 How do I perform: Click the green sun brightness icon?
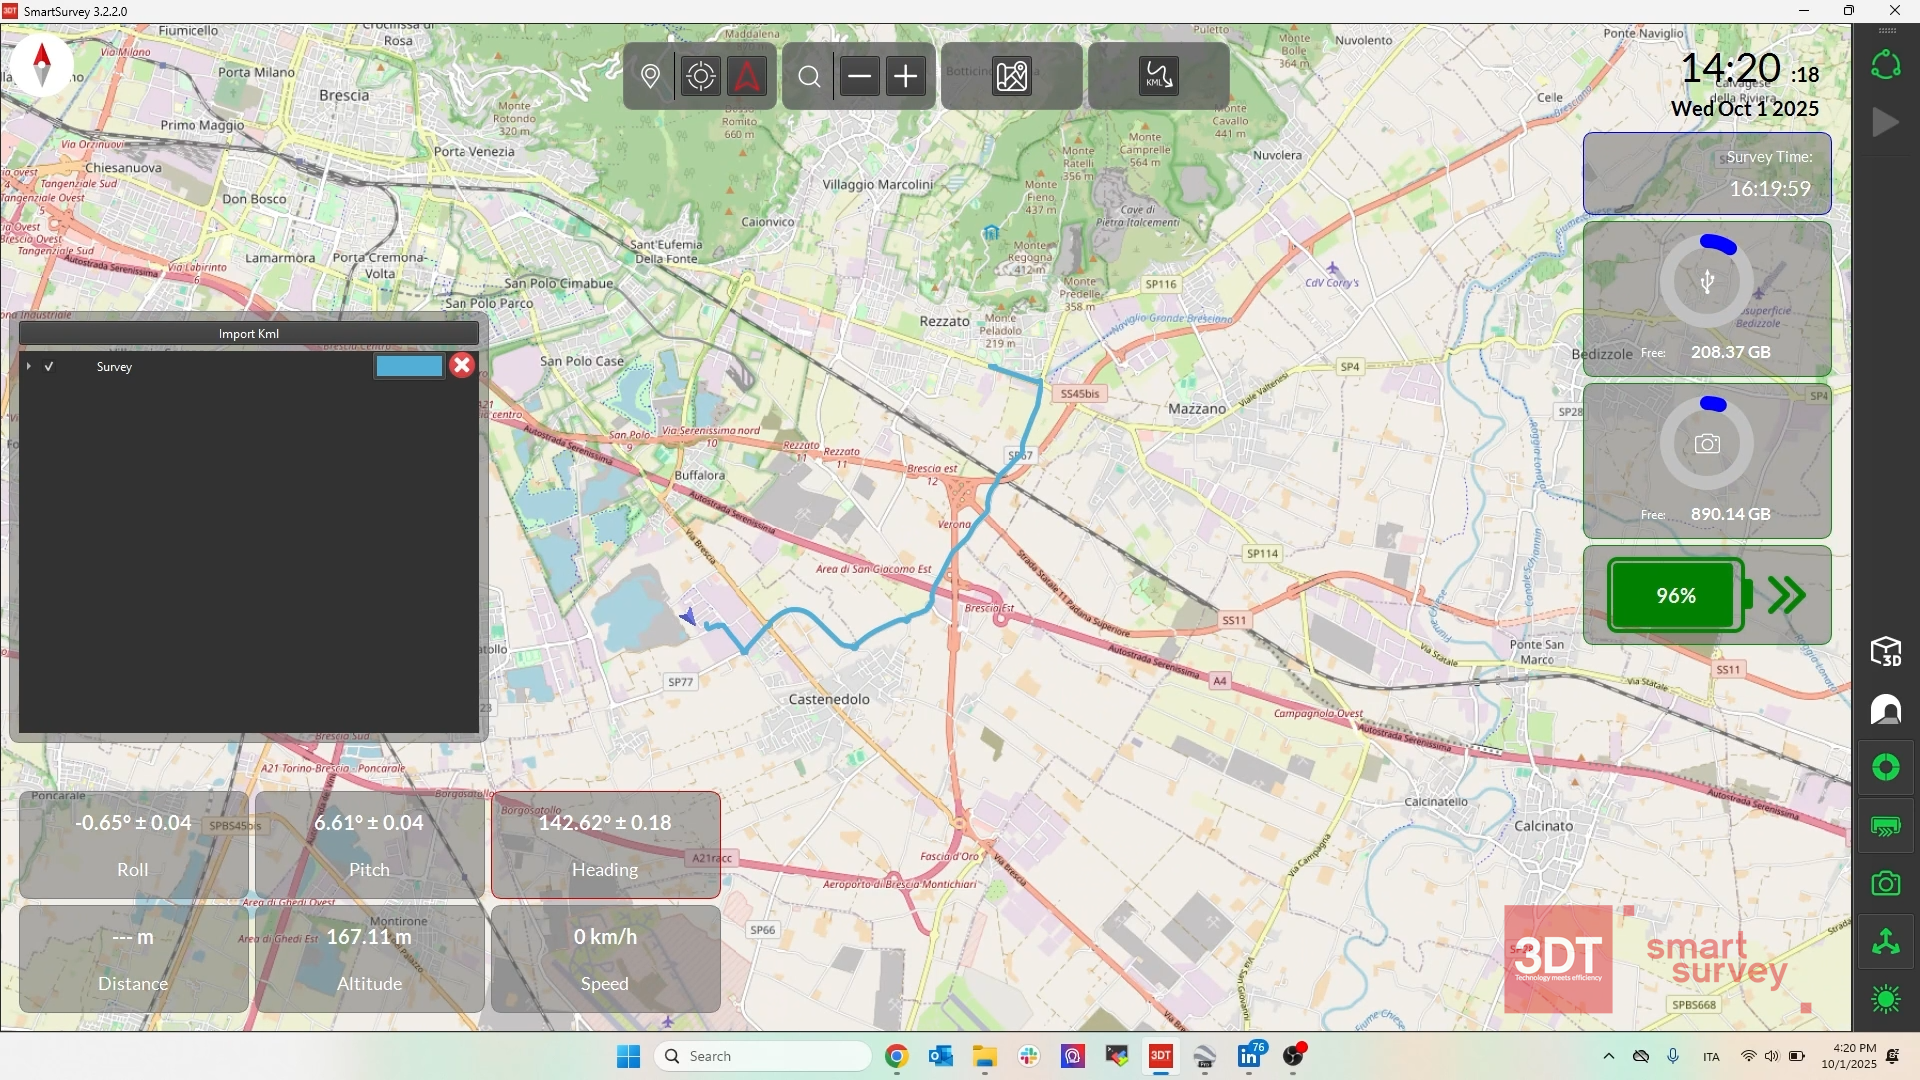click(1885, 999)
